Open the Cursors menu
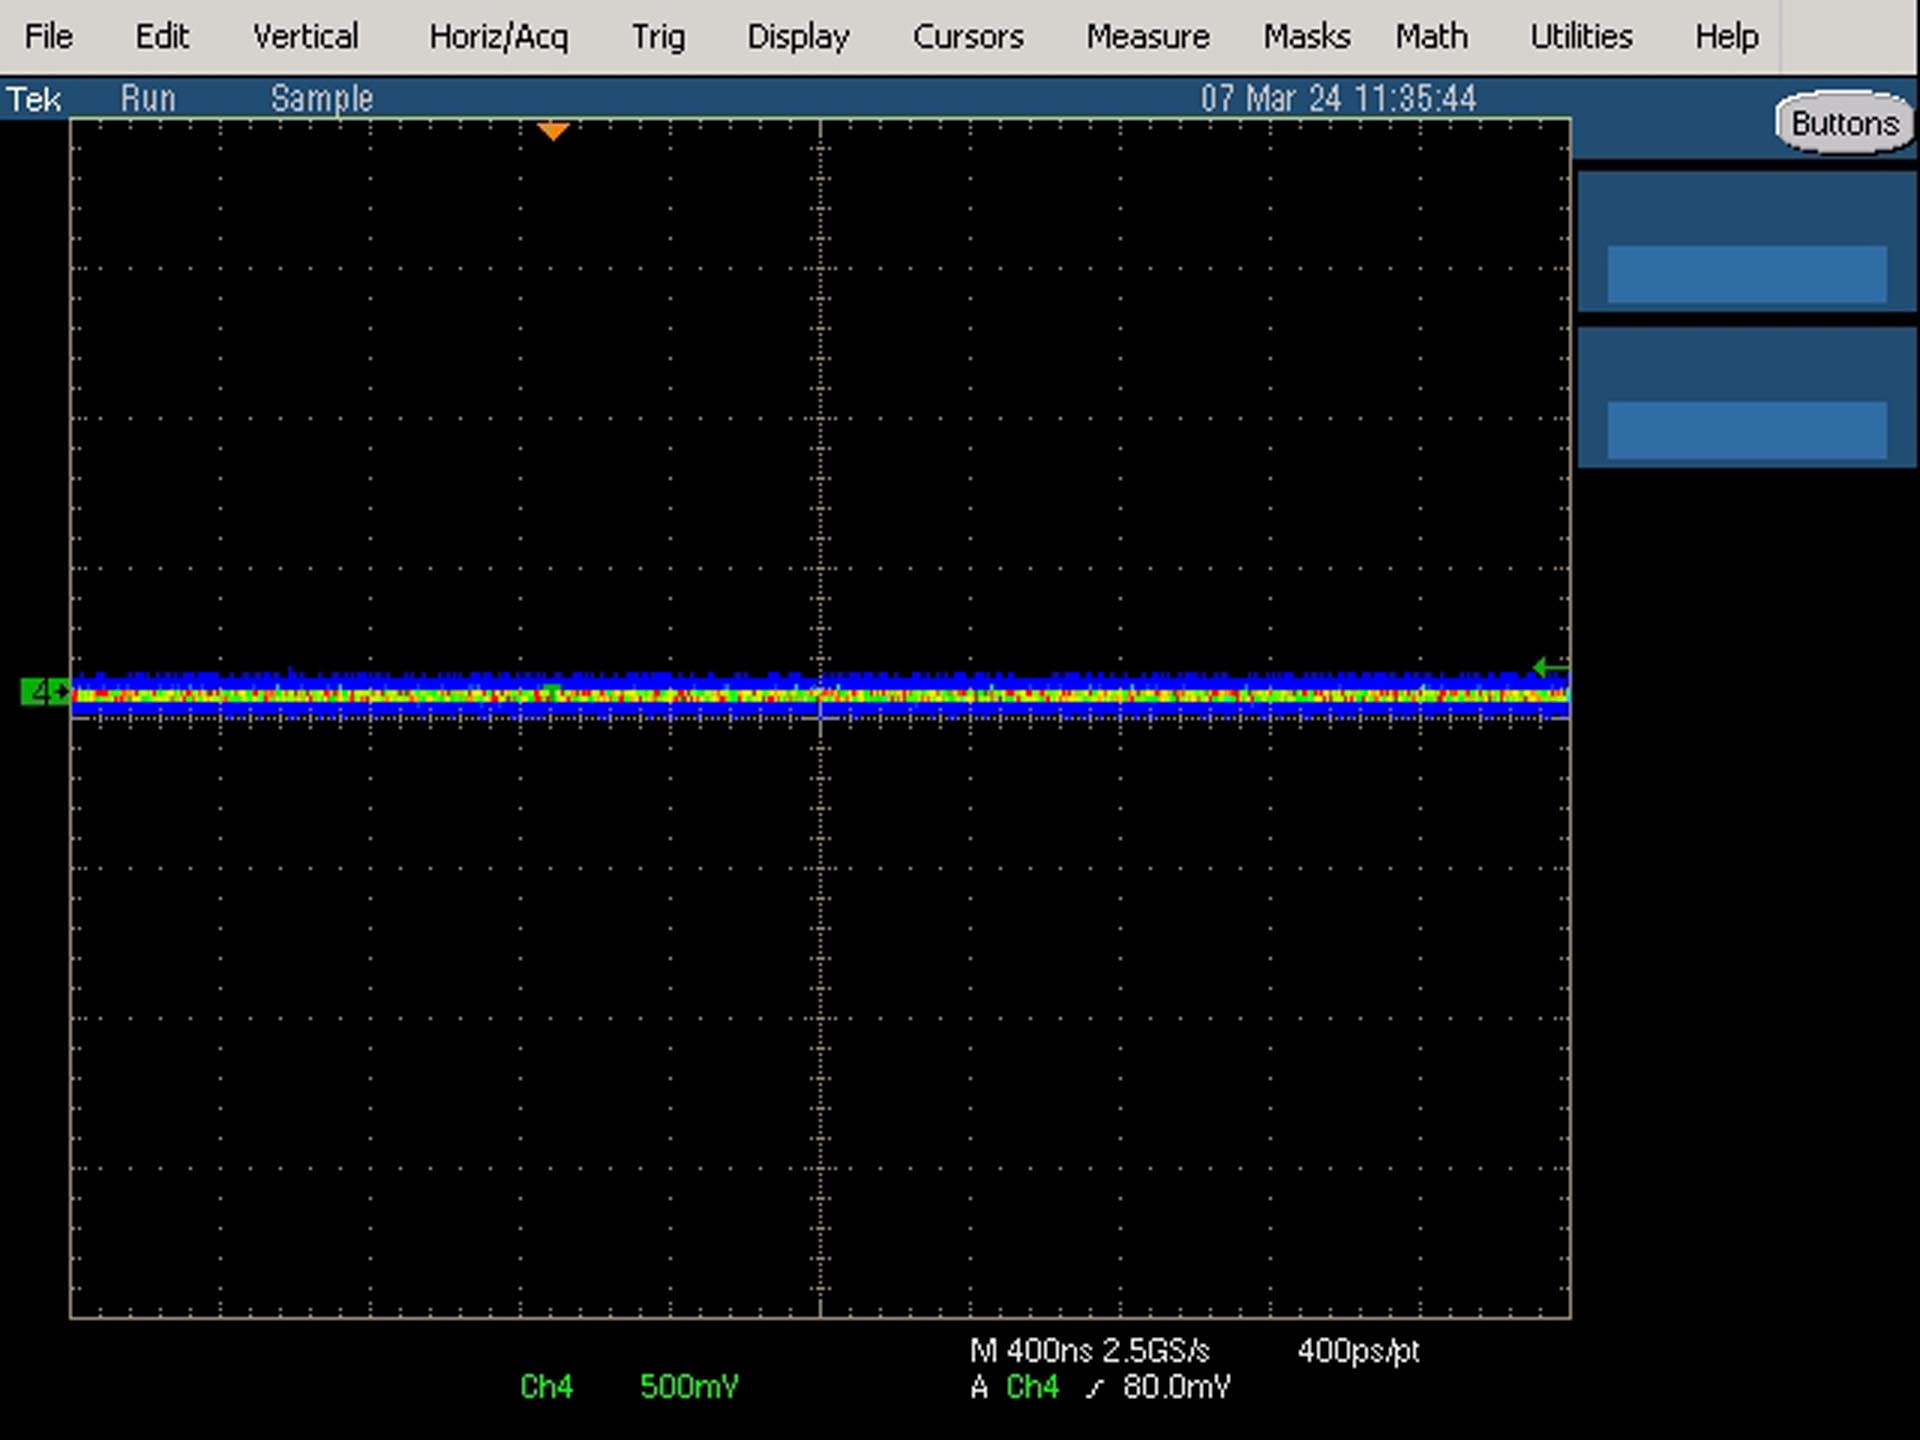Screen dimensions: 1920x1440 coord(968,37)
